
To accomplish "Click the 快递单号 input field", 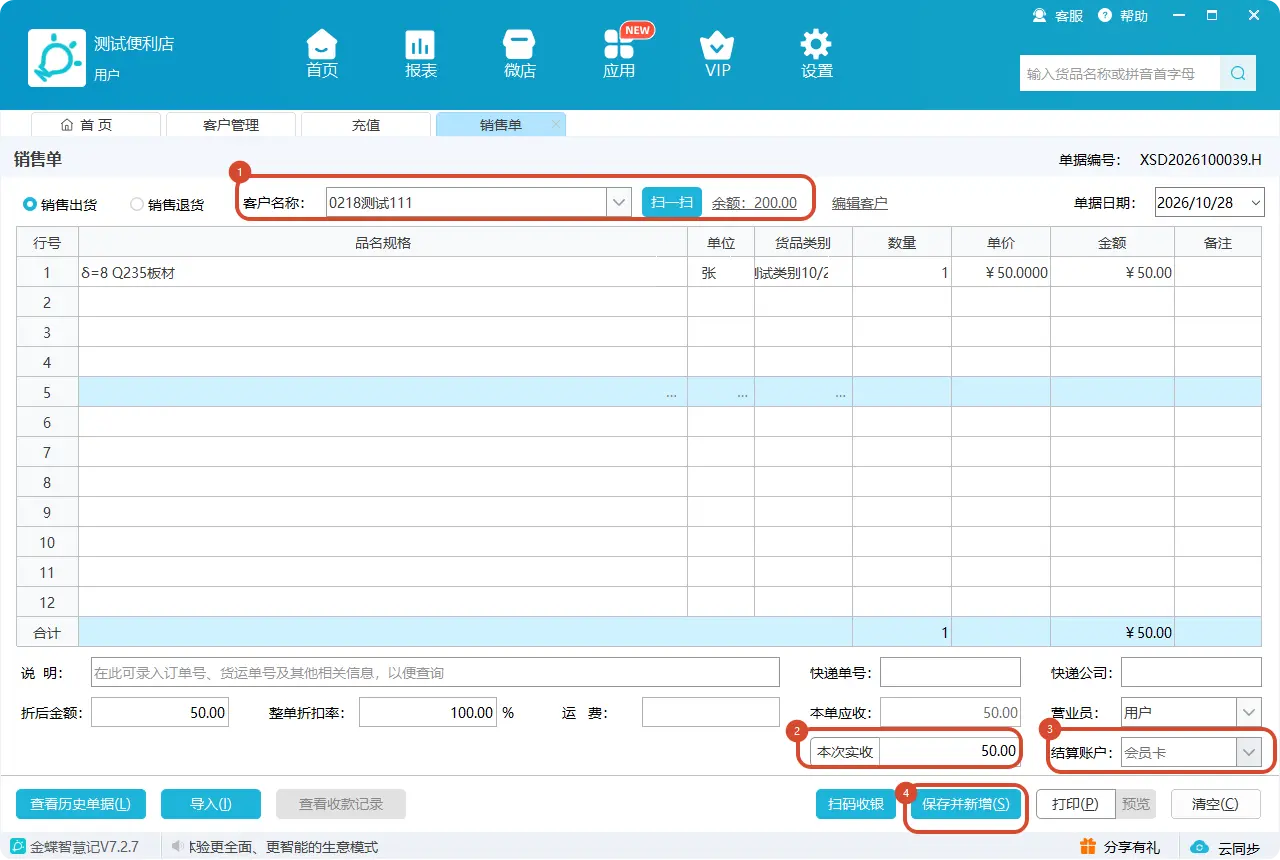I will tap(950, 672).
